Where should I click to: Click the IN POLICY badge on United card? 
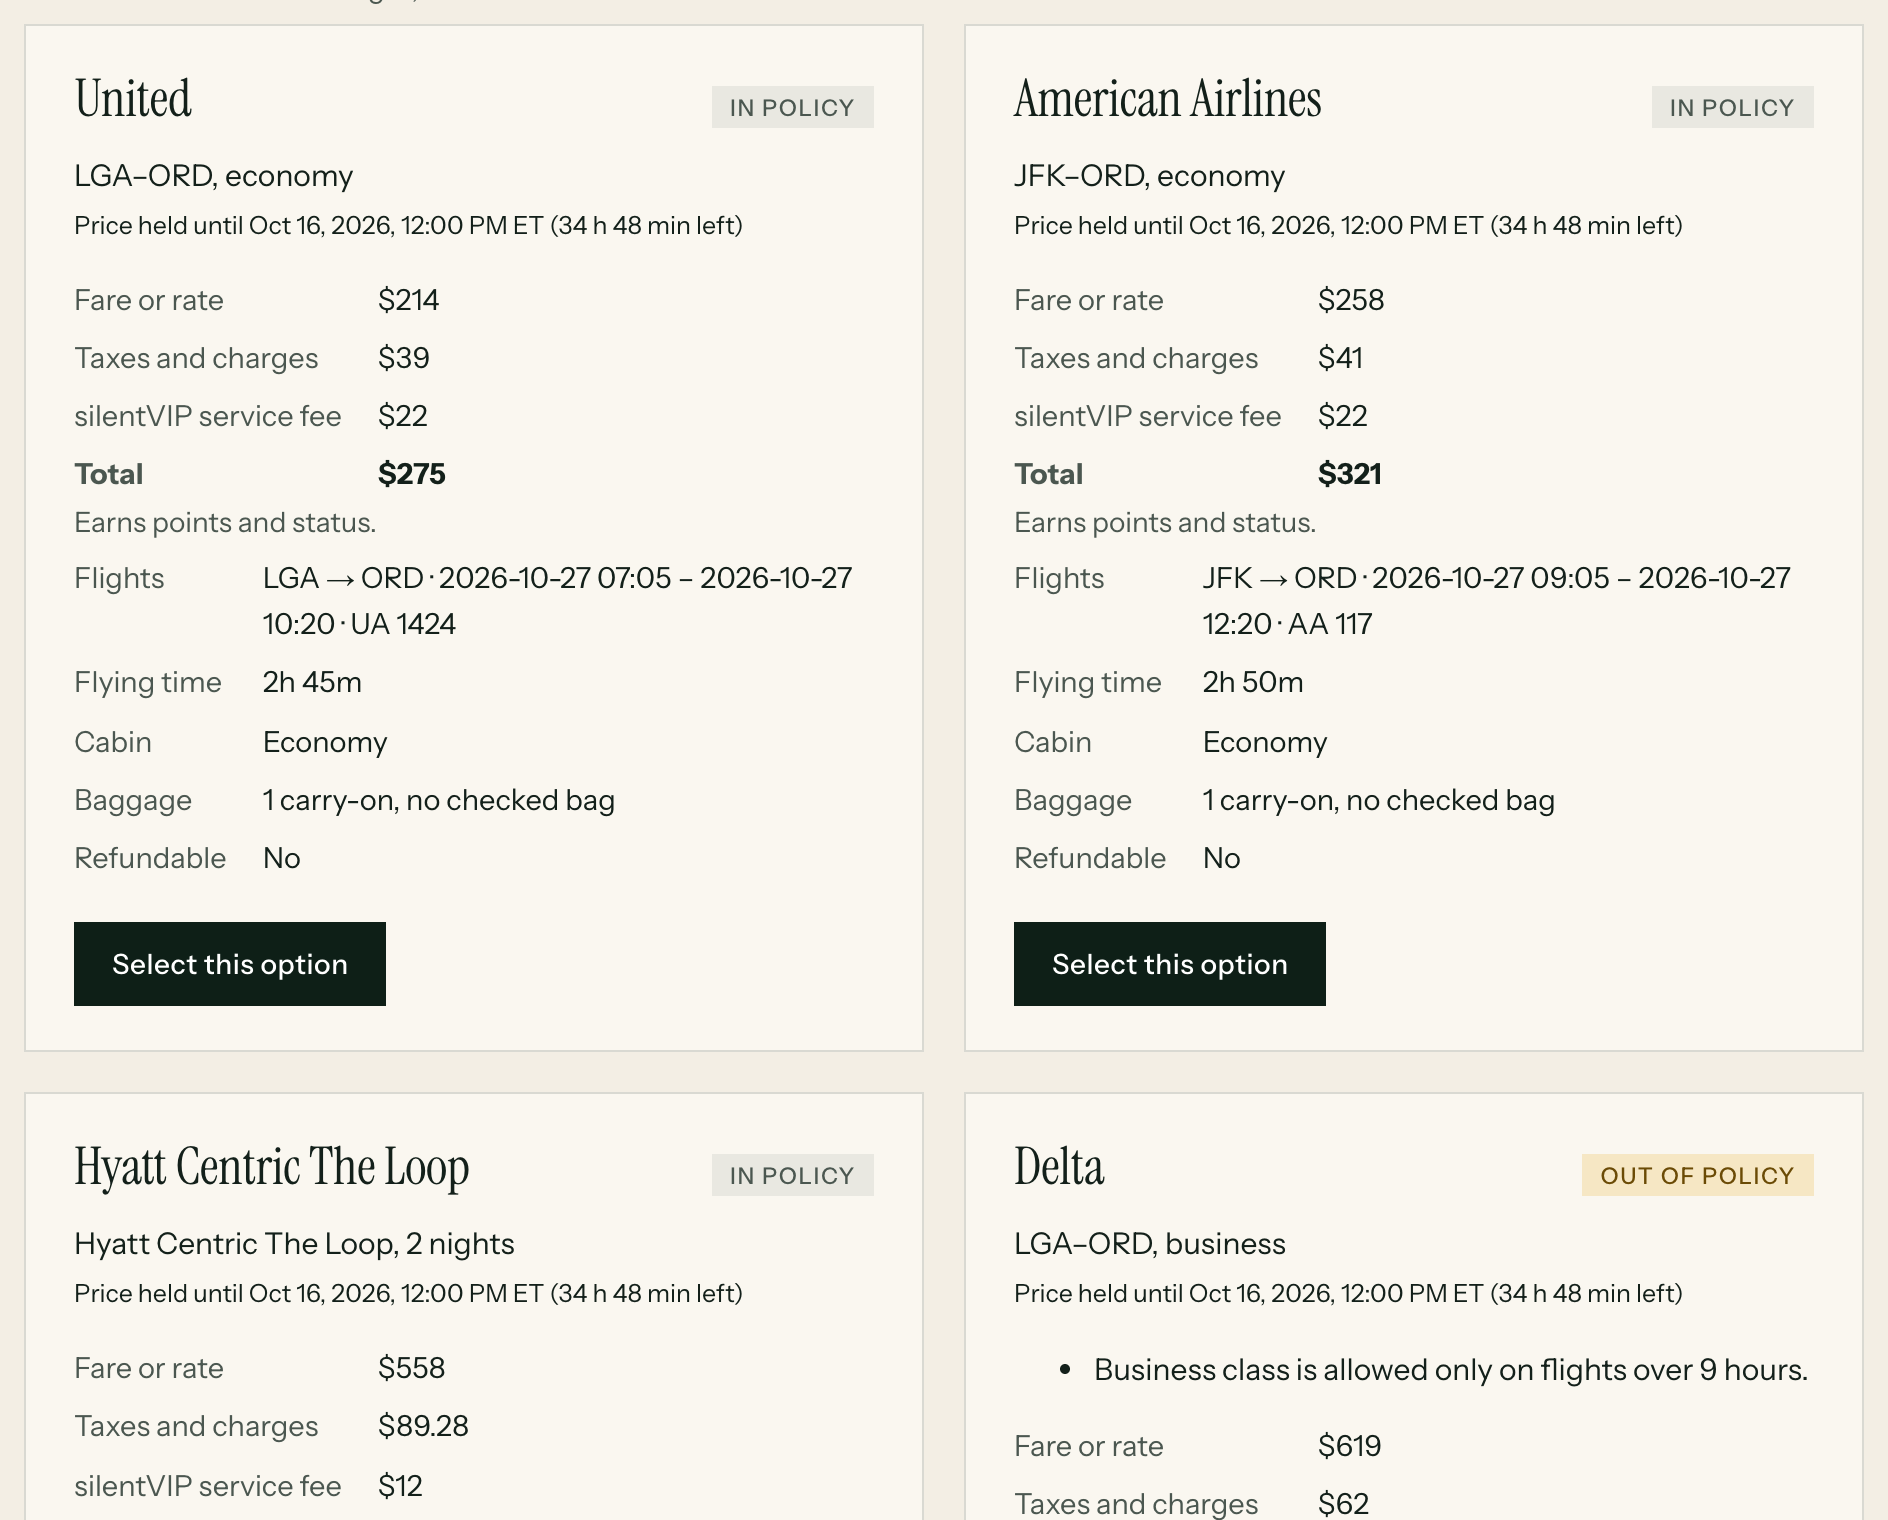(793, 107)
